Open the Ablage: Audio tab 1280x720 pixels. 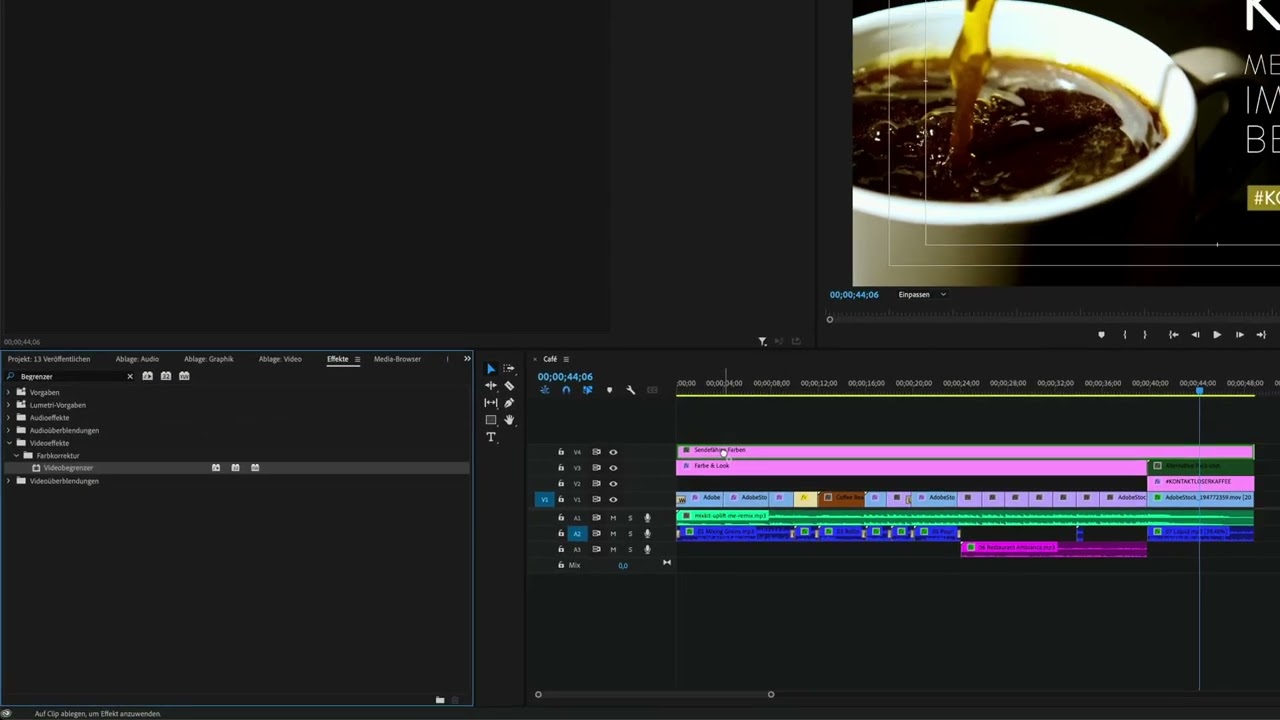click(x=137, y=359)
